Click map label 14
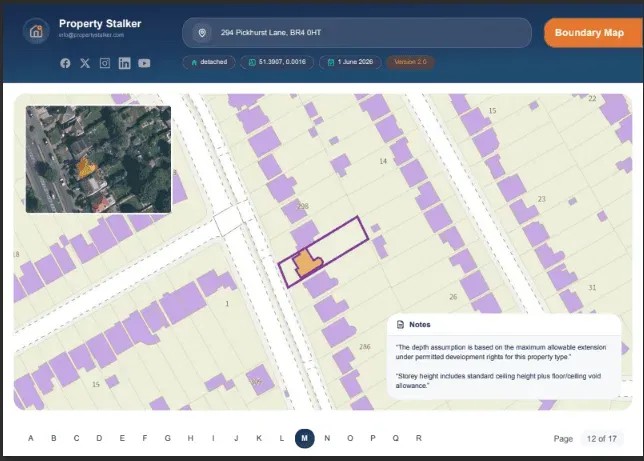The width and height of the screenshot is (644, 461). click(x=383, y=161)
